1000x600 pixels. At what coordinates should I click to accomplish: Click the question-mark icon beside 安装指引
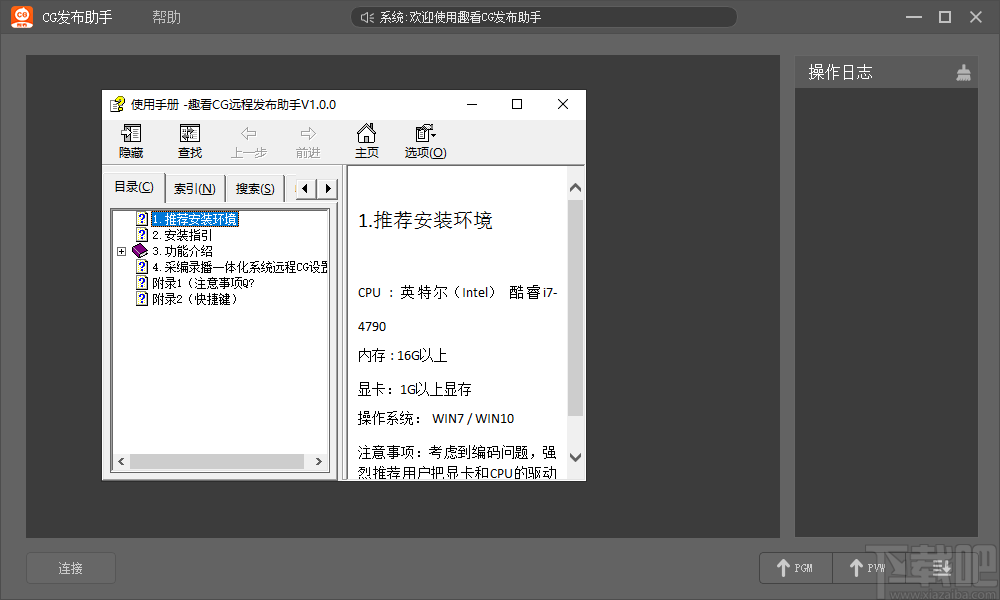click(142, 235)
